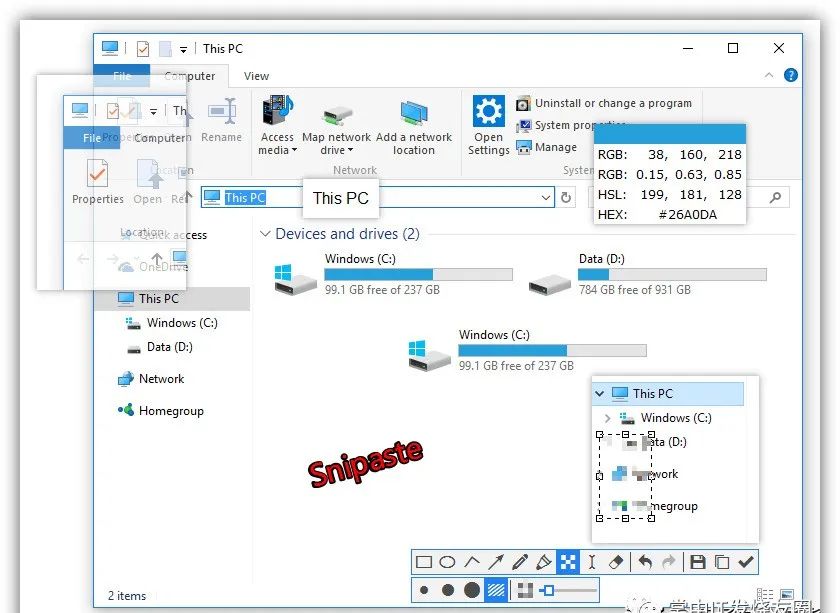This screenshot has height=613, width=840.
Task: Click the "HSL: 199, 181, 128" line
Action: click(670, 195)
